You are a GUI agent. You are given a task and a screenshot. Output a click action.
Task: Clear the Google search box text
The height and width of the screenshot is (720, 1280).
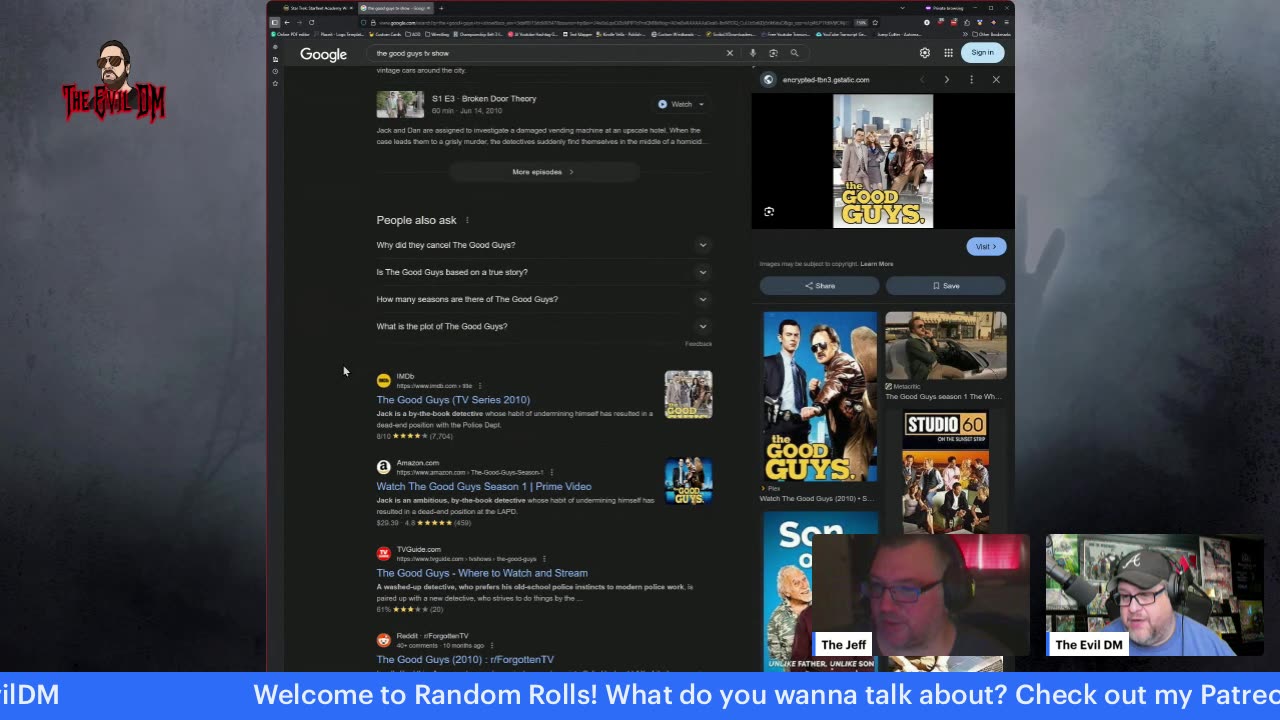tap(729, 53)
